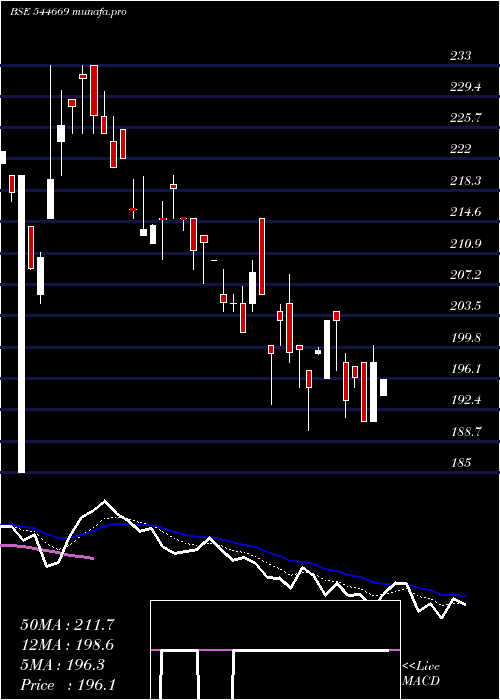500x700 pixels.
Task: Click the 188.7 price axis label
Action: [466, 432]
